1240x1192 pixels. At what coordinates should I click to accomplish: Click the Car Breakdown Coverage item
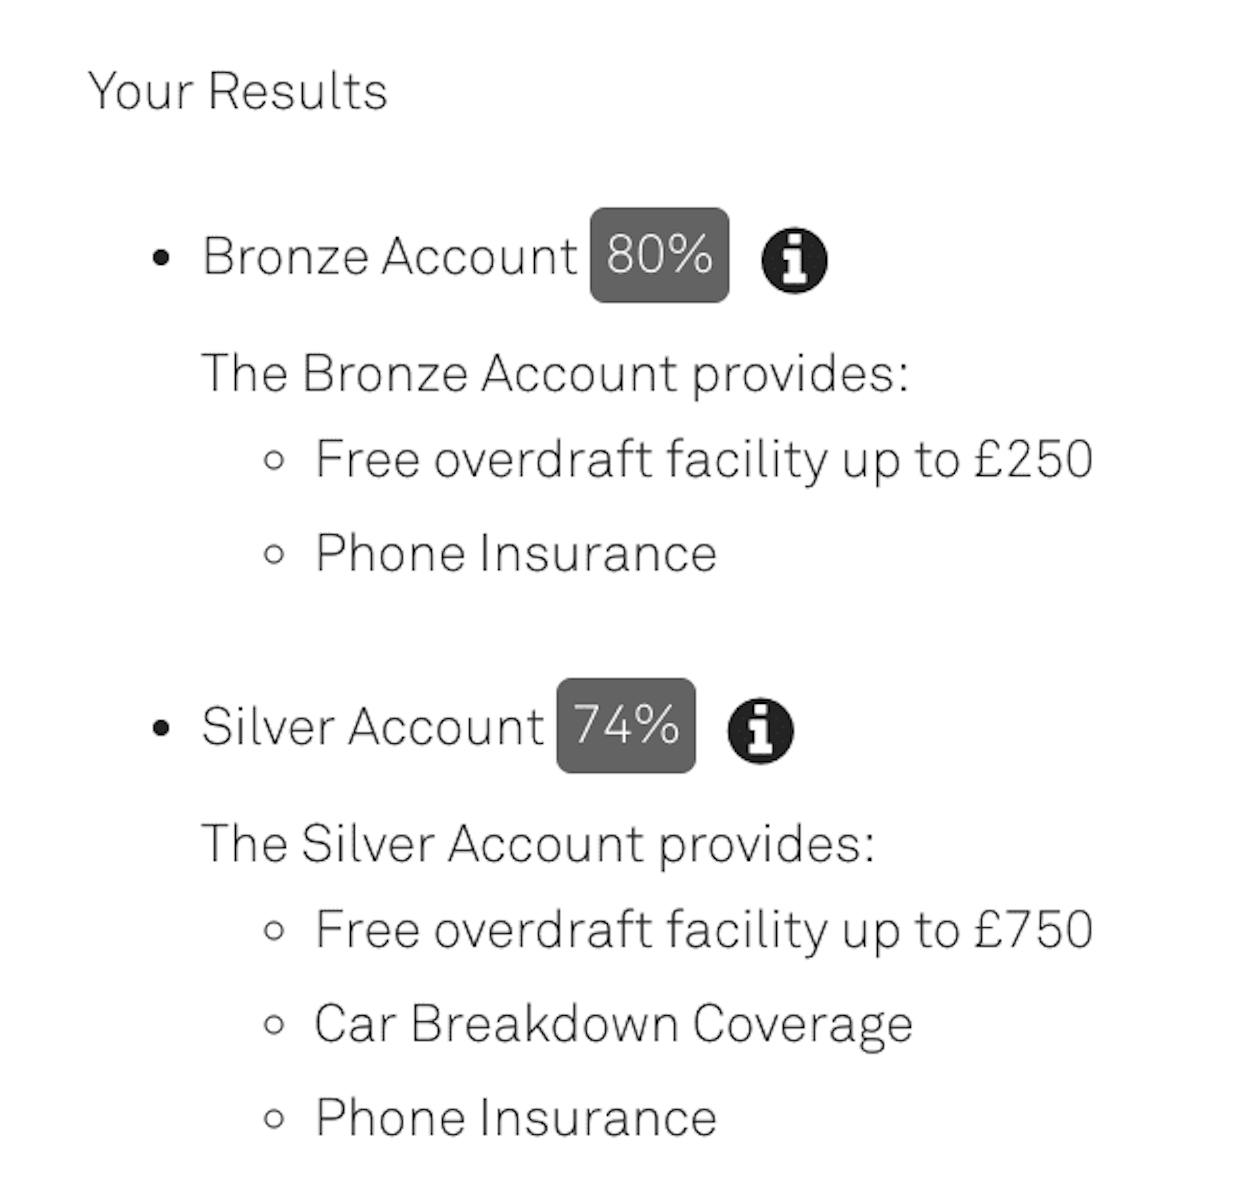[x=614, y=1025]
